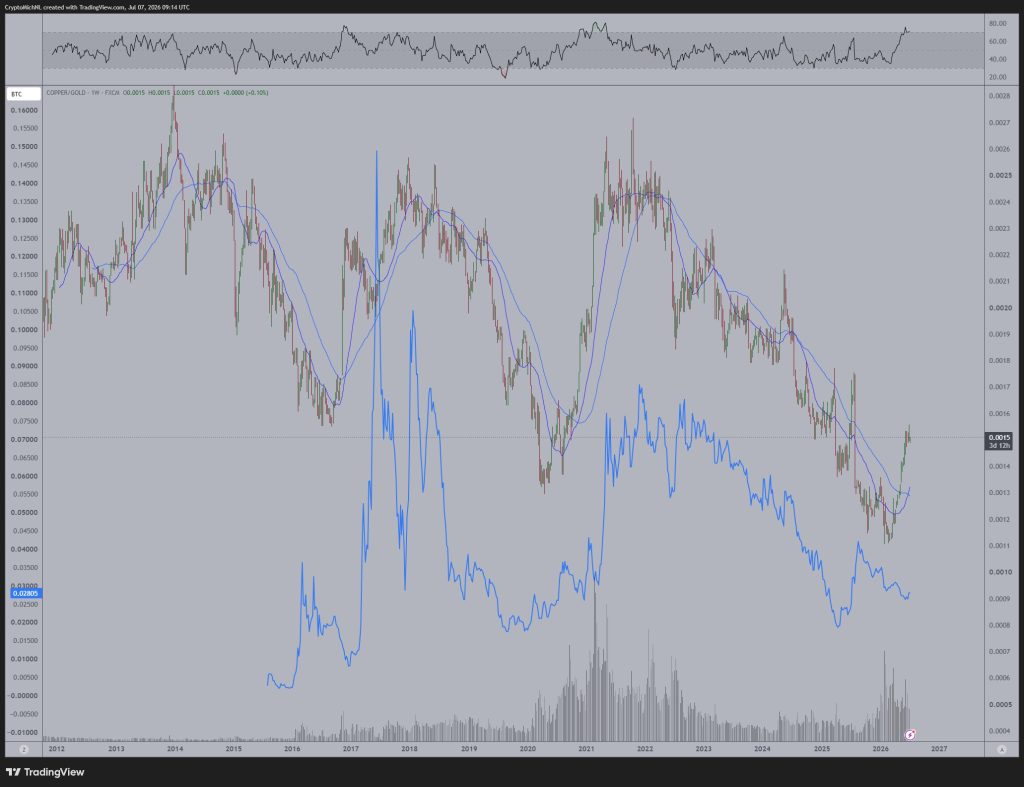Click the 2017 year label
Screen dimensions: 1024x787
tap(351, 749)
